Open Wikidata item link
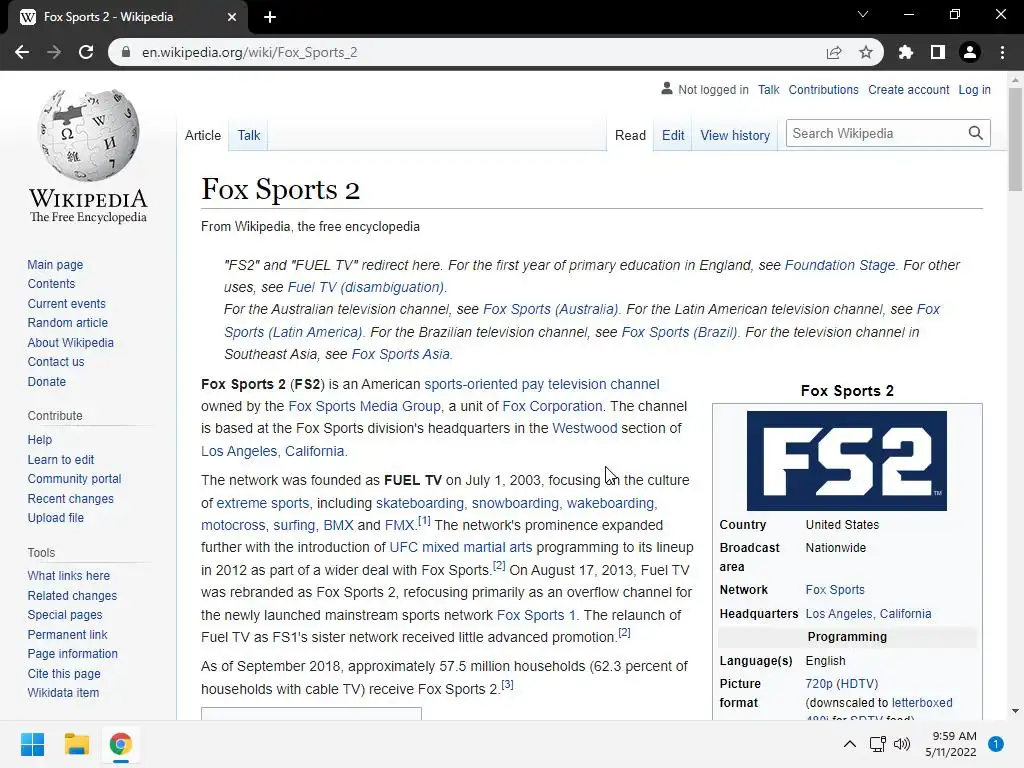This screenshot has height=768, width=1024. pos(63,692)
